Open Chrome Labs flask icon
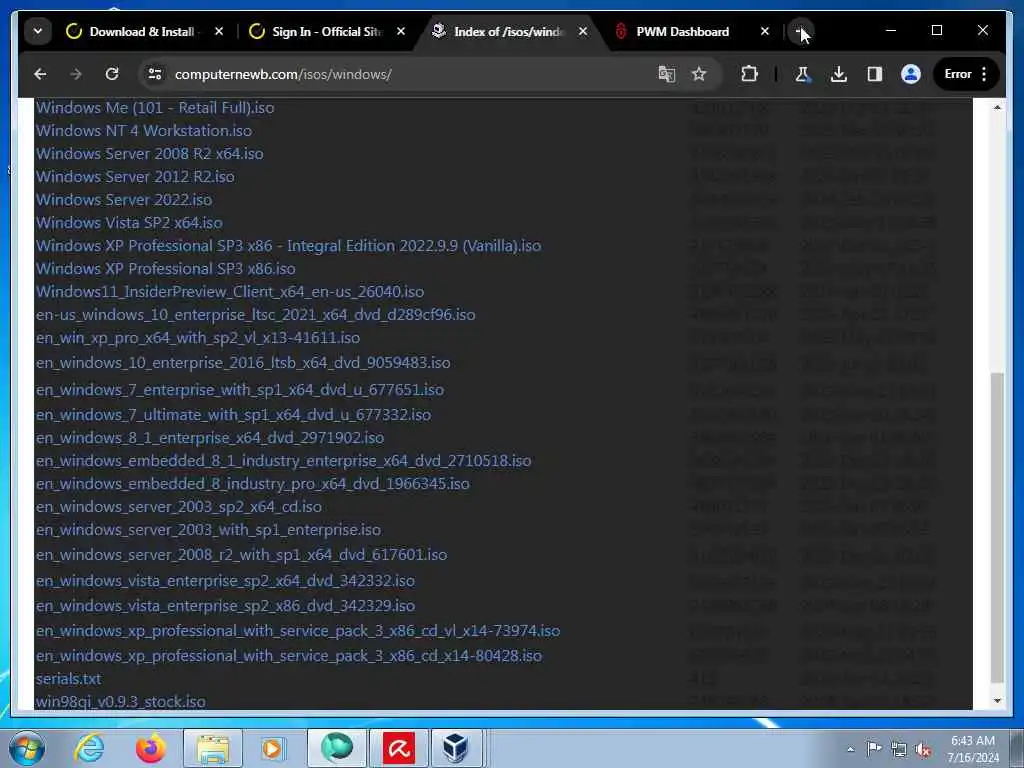The width and height of the screenshot is (1024, 768). (803, 74)
